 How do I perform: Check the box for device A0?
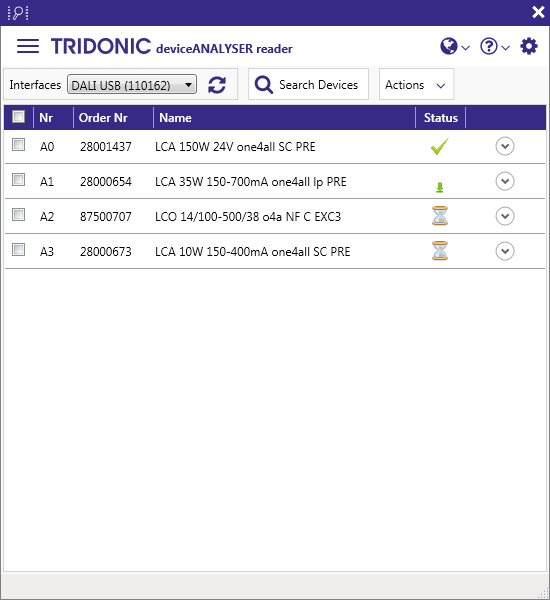point(18,145)
